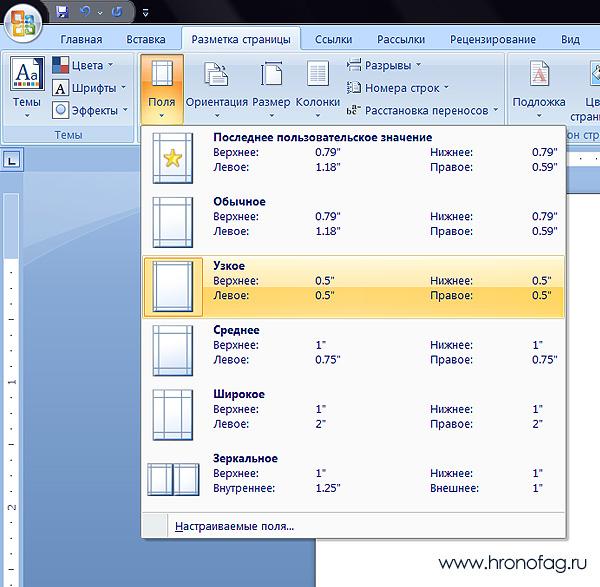Image resolution: width=600 pixels, height=587 pixels.
Task: Click the Undo arrow icon
Action: pyautogui.click(x=86, y=13)
